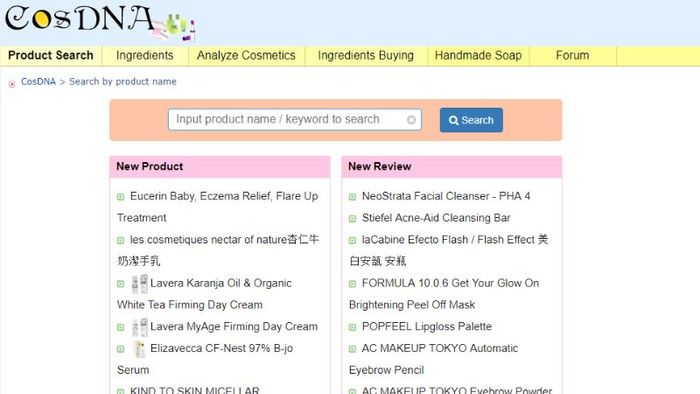Image resolution: width=700 pixels, height=394 pixels.
Task: Expand icon beside laCabine Efecto Flash
Action: coord(352,241)
